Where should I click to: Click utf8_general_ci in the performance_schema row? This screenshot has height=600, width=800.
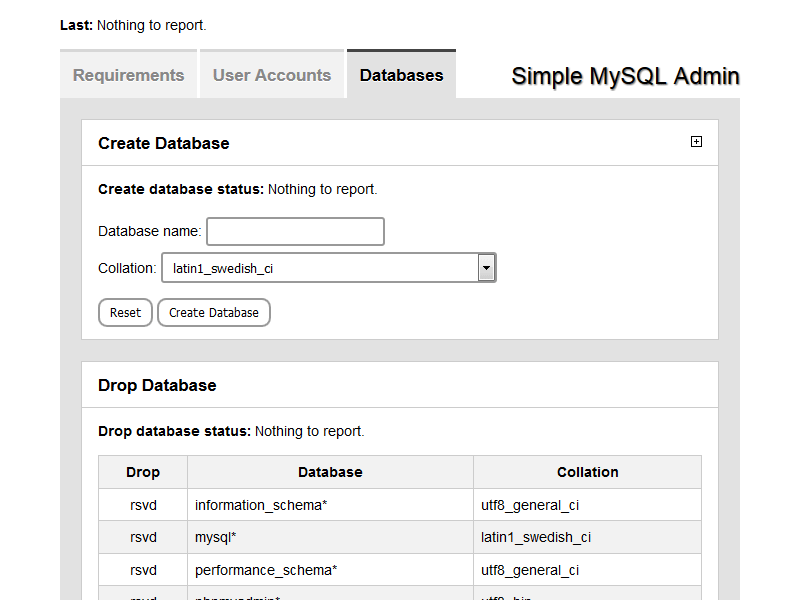pos(530,570)
